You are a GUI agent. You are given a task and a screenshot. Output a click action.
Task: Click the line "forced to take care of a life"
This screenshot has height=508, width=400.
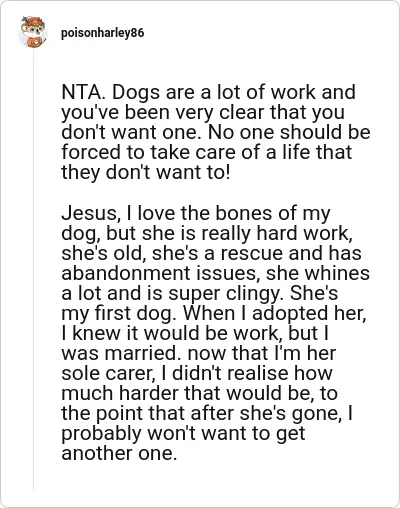click(x=207, y=152)
